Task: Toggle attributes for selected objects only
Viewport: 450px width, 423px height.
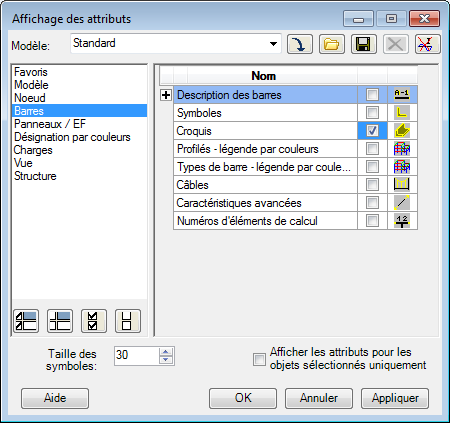Action: 259,359
